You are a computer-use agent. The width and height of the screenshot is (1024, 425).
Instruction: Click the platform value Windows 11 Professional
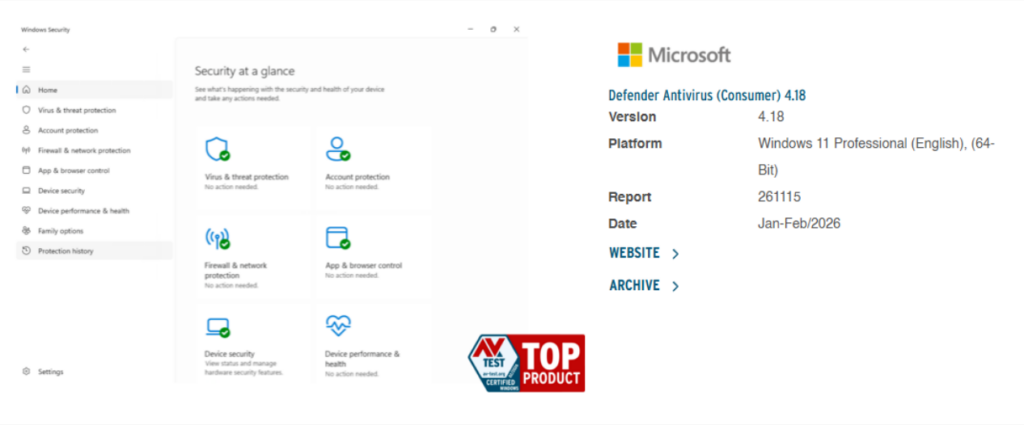tap(876, 157)
